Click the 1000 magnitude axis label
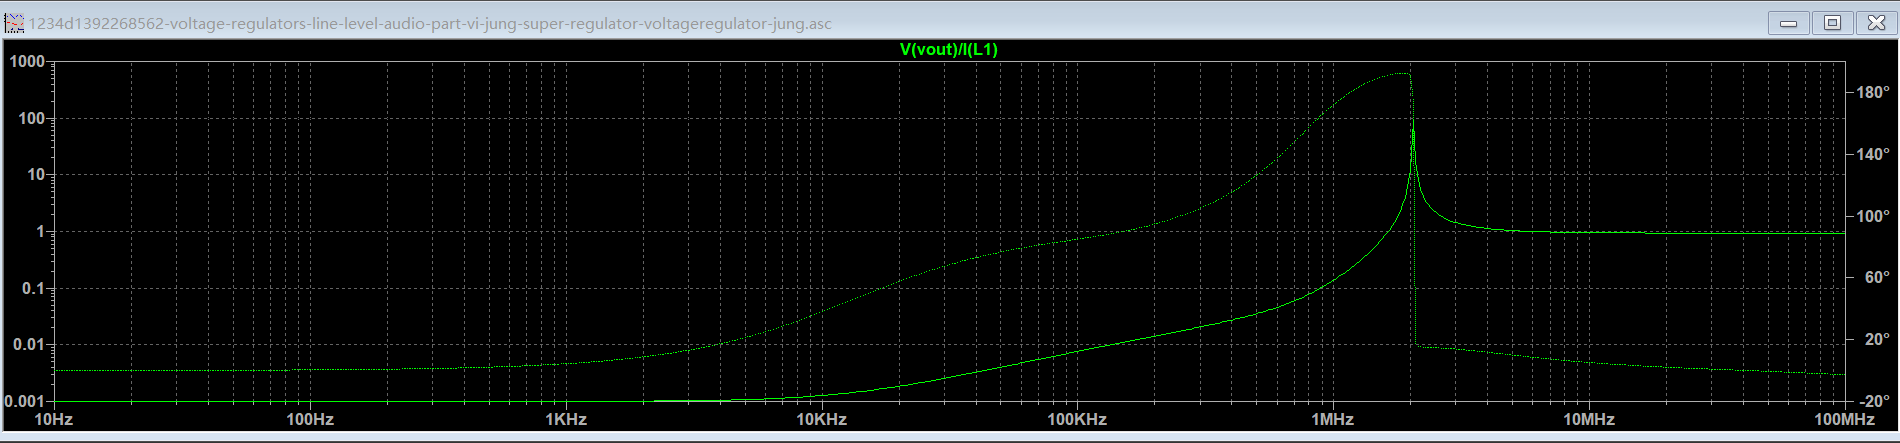Screen dimensions: 1900x443 pos(27,62)
